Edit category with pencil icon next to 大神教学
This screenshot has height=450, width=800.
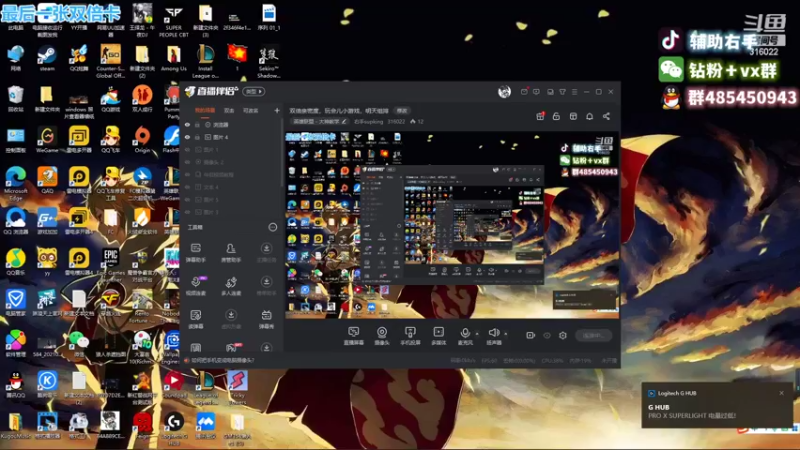click(x=344, y=121)
